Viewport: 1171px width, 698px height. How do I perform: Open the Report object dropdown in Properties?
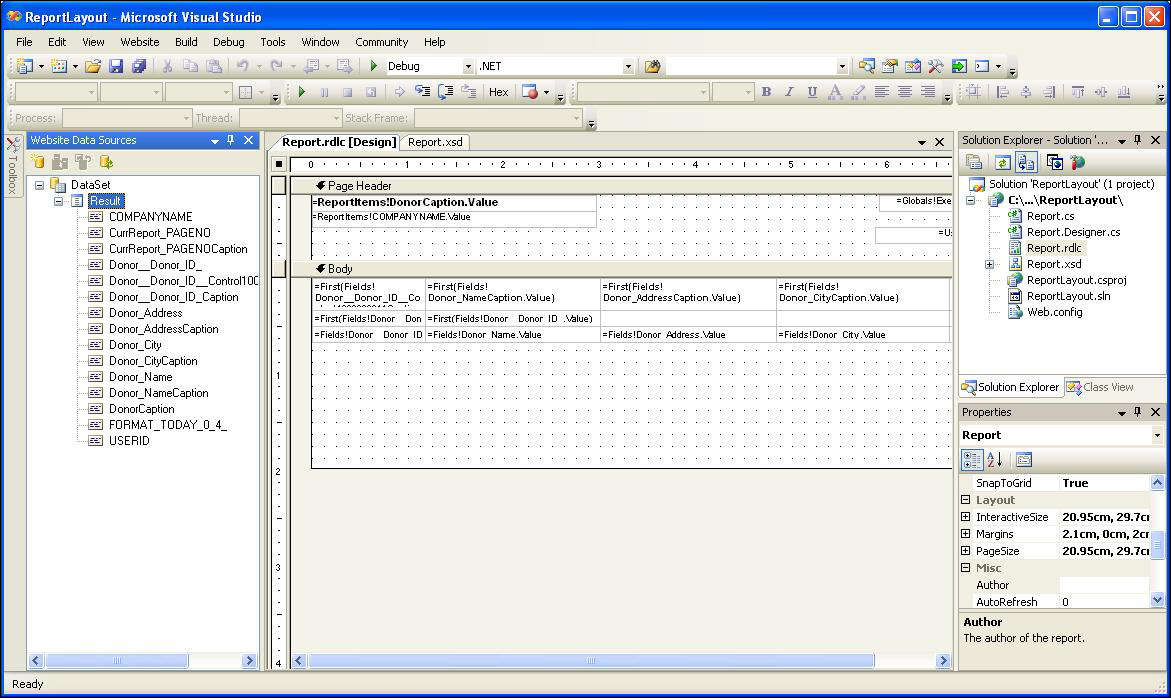point(1157,435)
